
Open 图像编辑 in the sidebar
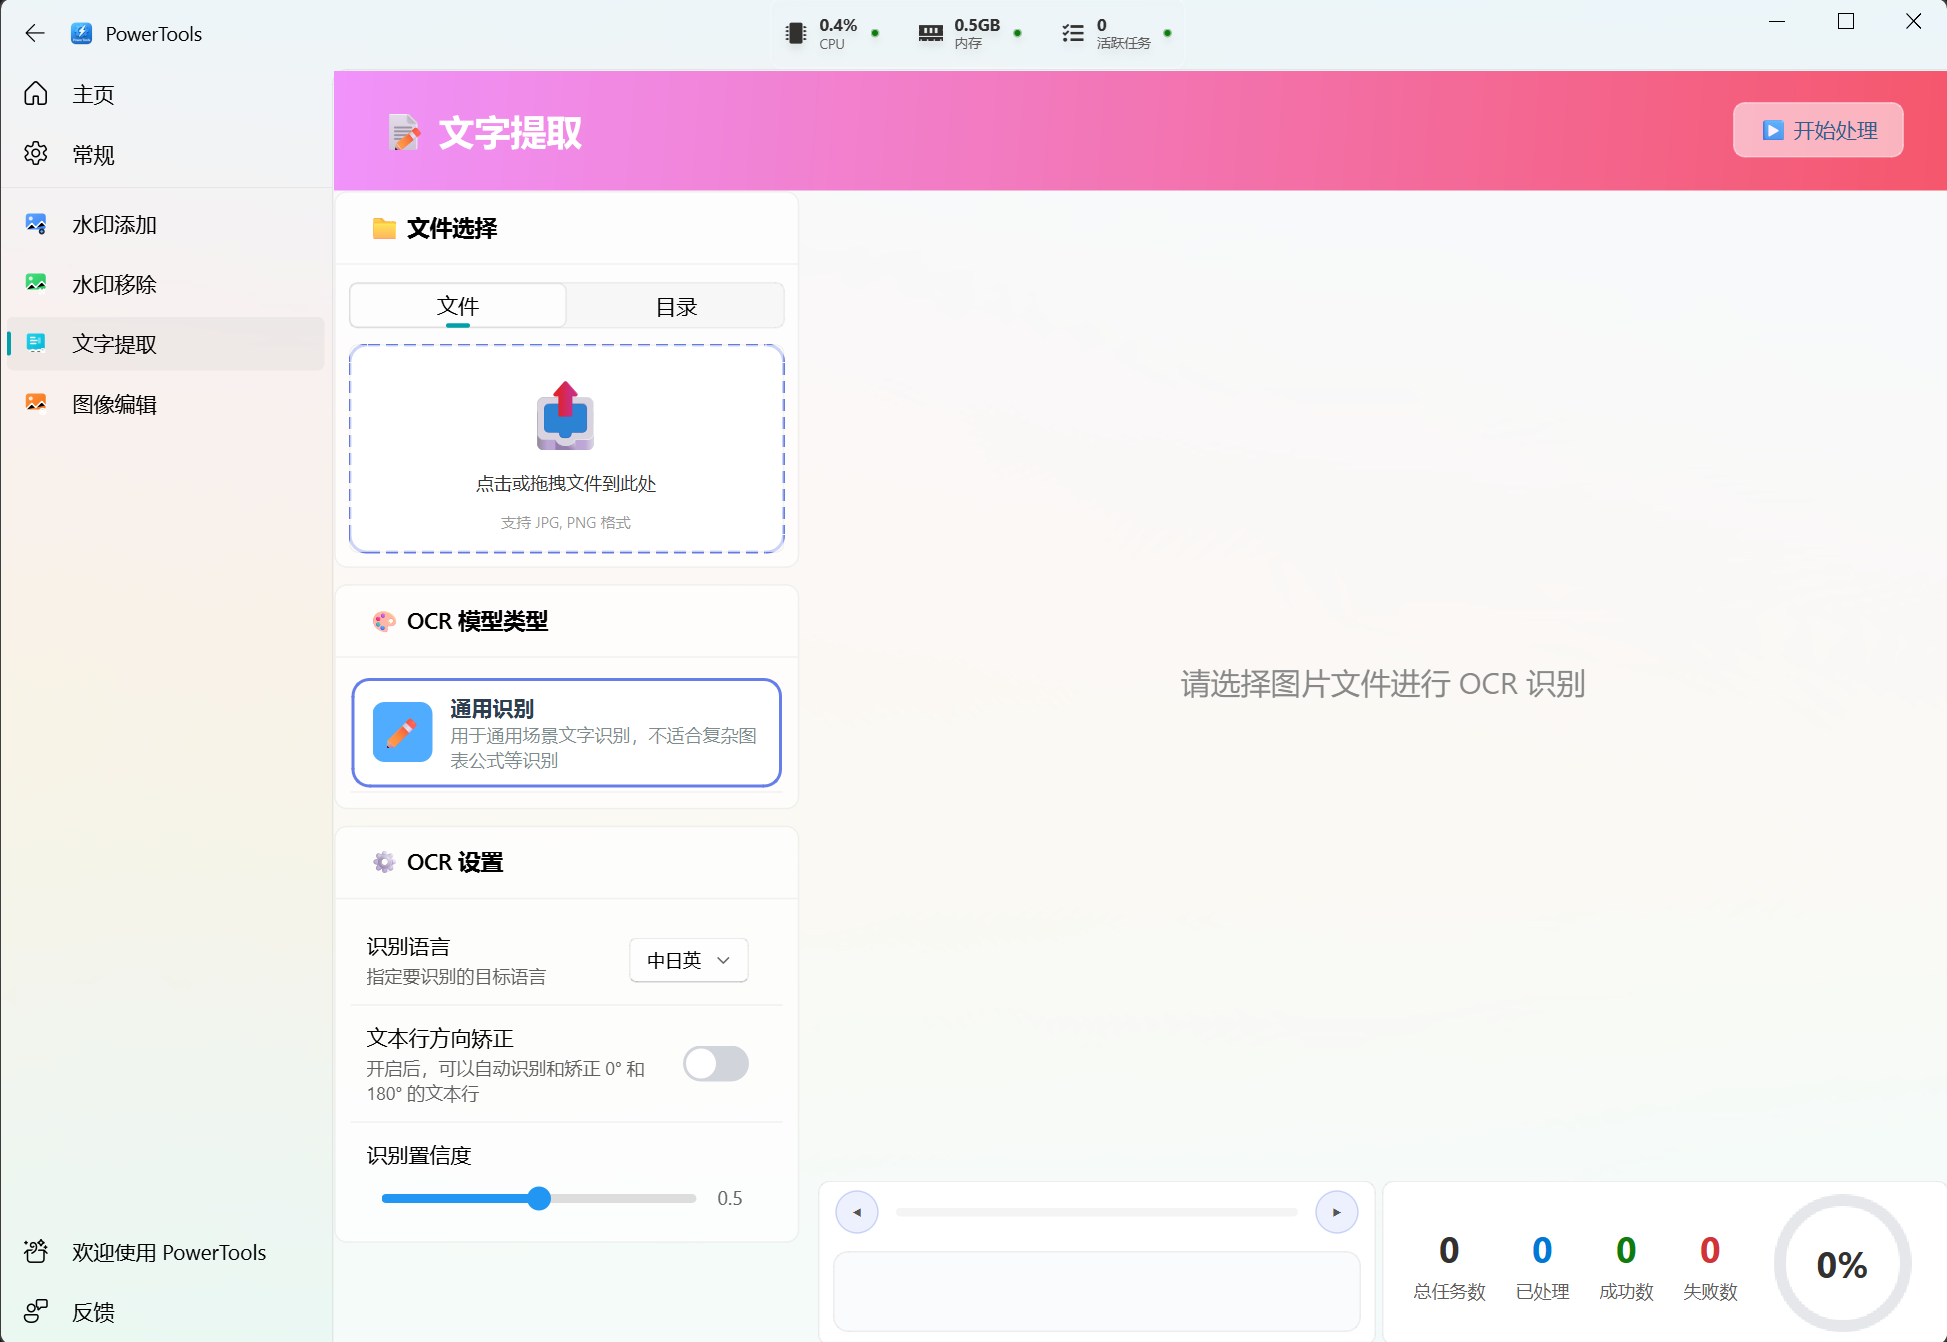(x=166, y=404)
